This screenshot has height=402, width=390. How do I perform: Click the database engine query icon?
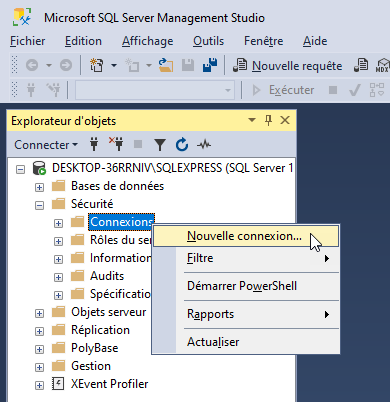pos(361,65)
